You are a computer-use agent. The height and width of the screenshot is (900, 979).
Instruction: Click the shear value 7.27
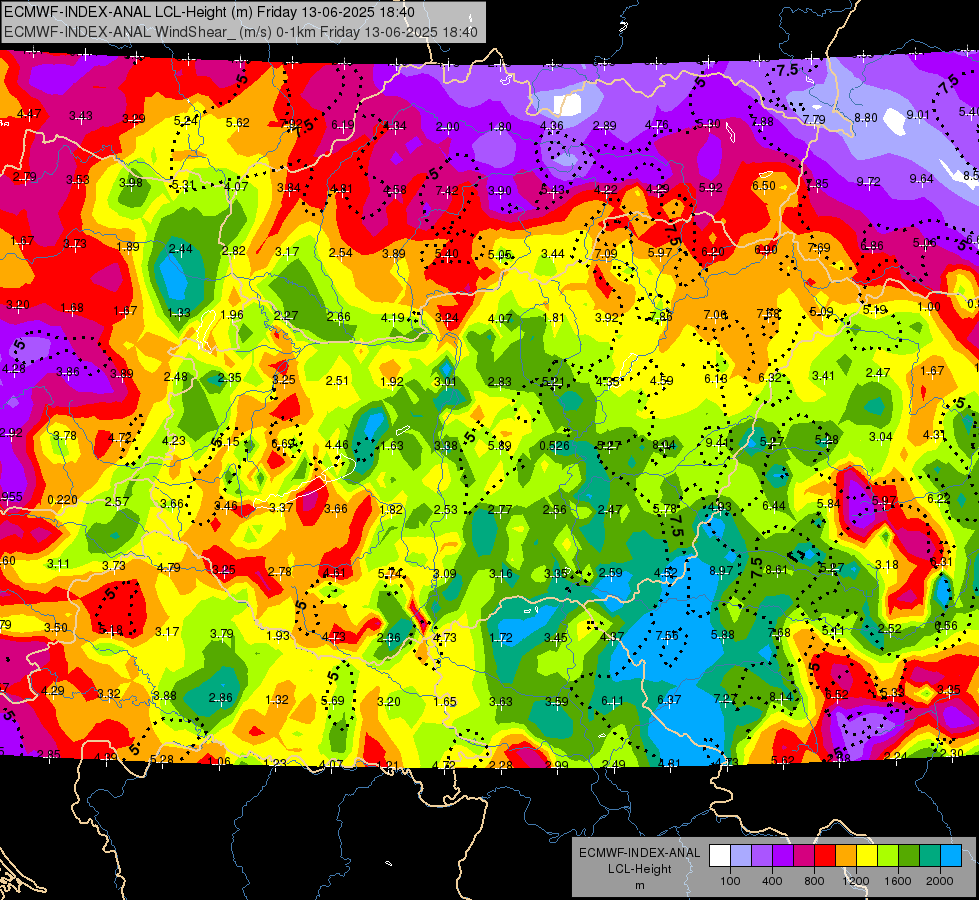click(725, 698)
